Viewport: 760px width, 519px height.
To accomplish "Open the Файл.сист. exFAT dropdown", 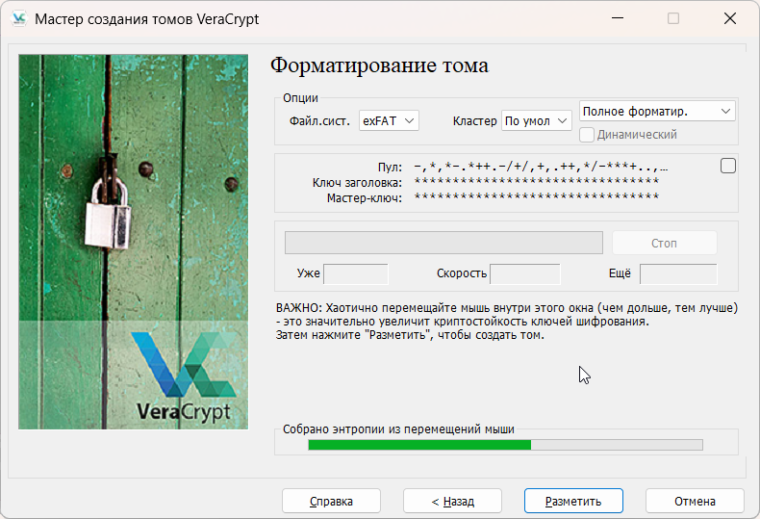I will pyautogui.click(x=389, y=121).
